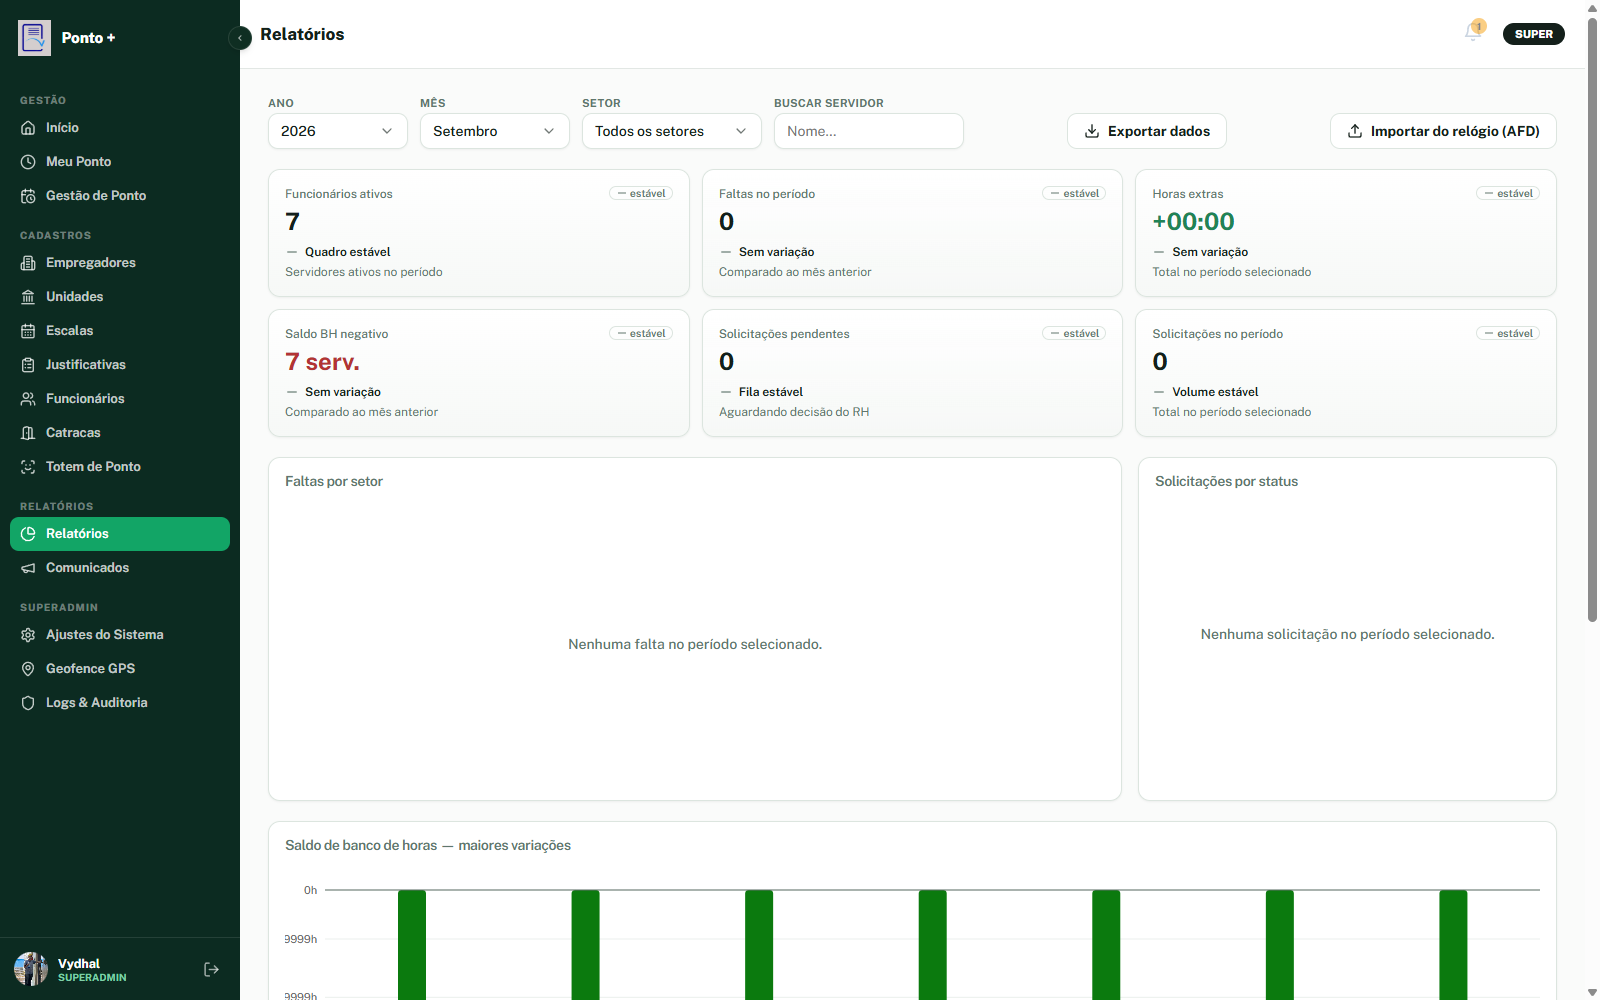The image size is (1600, 1000).
Task: Click the Meu Ponto clock icon
Action: click(28, 162)
